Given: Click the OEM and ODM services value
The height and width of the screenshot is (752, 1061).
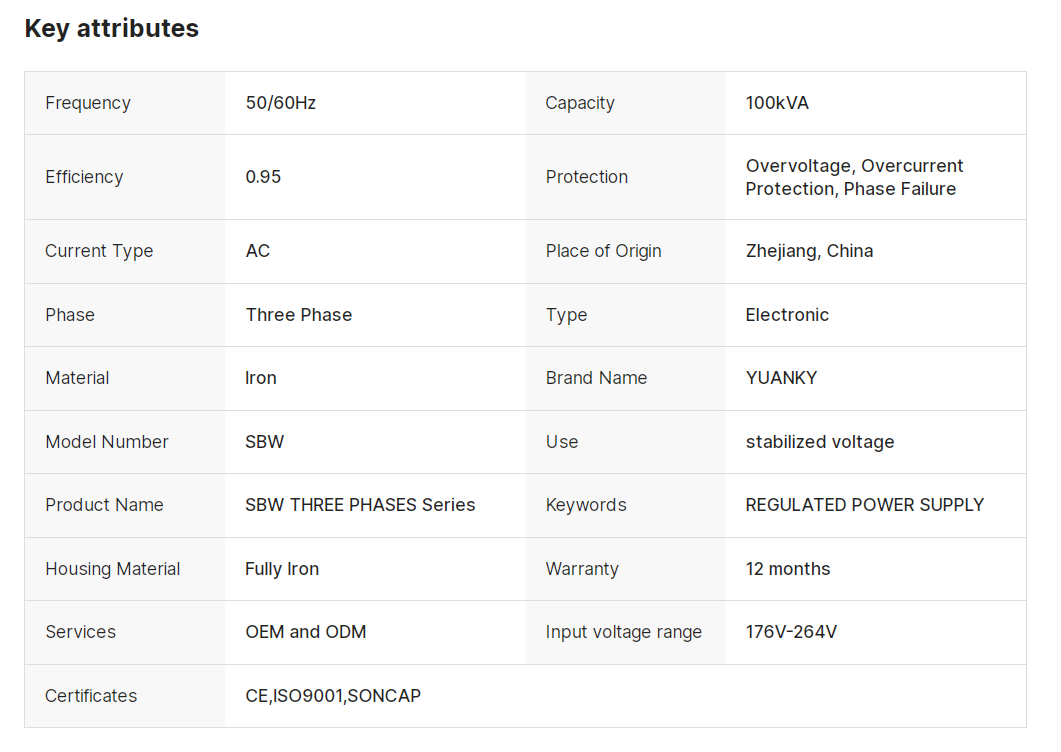Looking at the screenshot, I should (306, 632).
